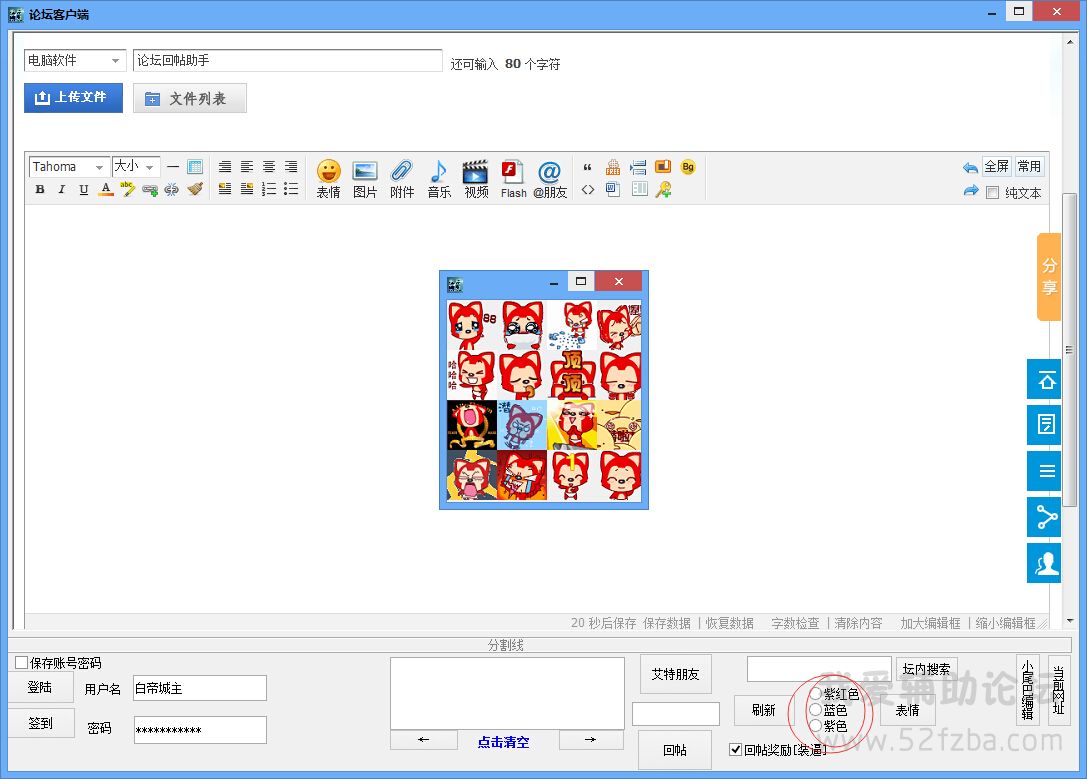
Task: Click the 用户名 username field
Action: pyautogui.click(x=200, y=688)
